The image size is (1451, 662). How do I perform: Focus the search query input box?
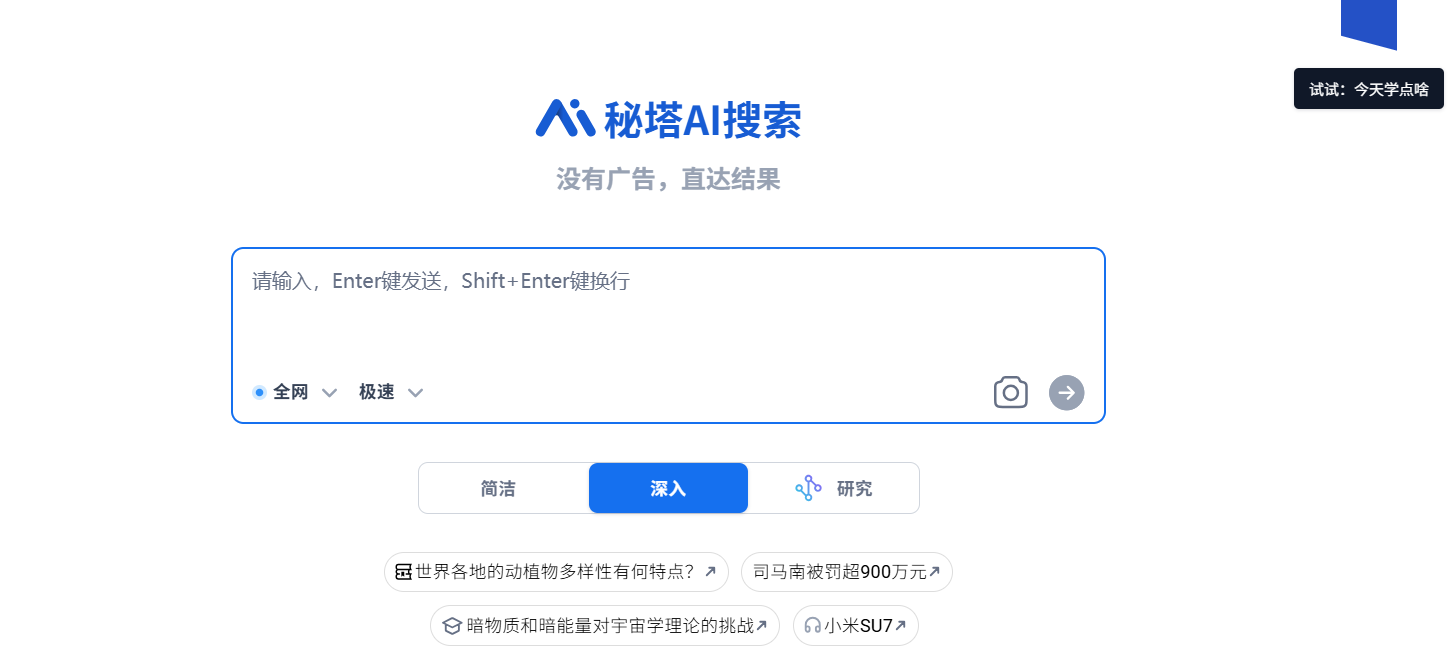668,310
